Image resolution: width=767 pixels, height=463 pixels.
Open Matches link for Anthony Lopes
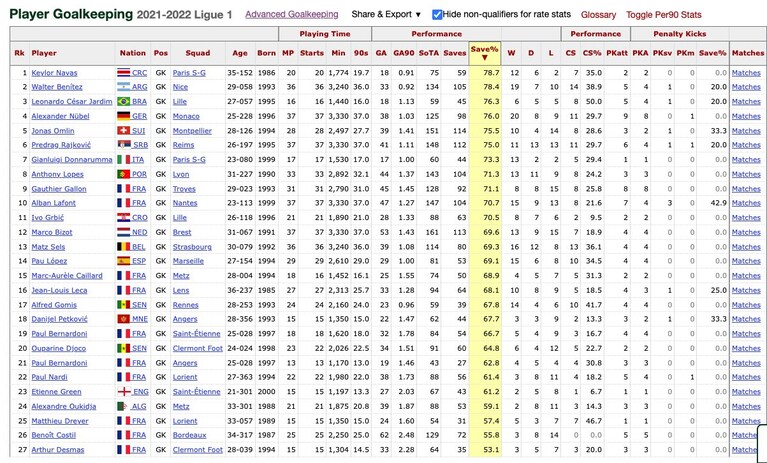click(x=746, y=175)
